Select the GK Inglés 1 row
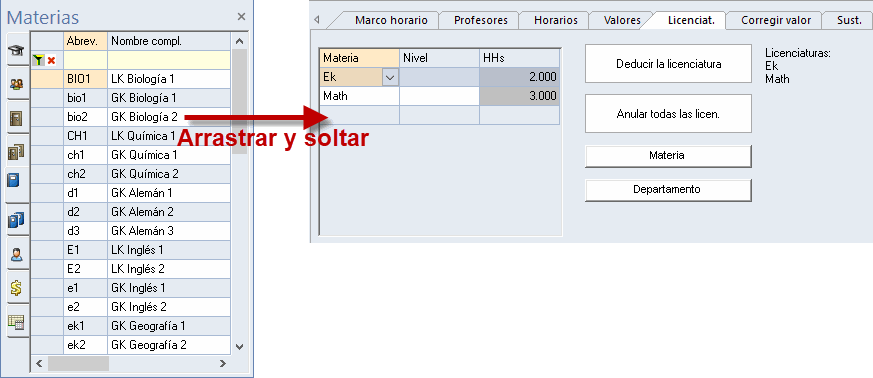The width and height of the screenshot is (873, 378). pyautogui.click(x=130, y=288)
